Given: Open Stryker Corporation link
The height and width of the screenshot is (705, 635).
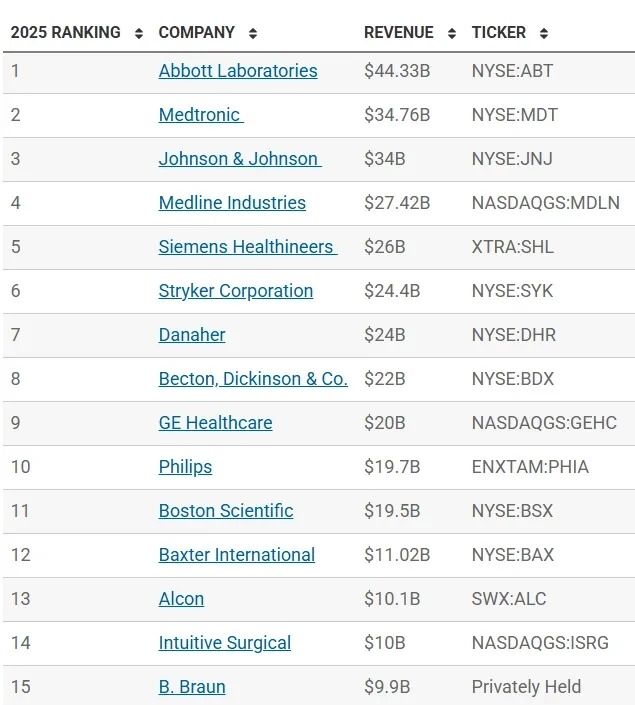Looking at the screenshot, I should click(236, 291).
